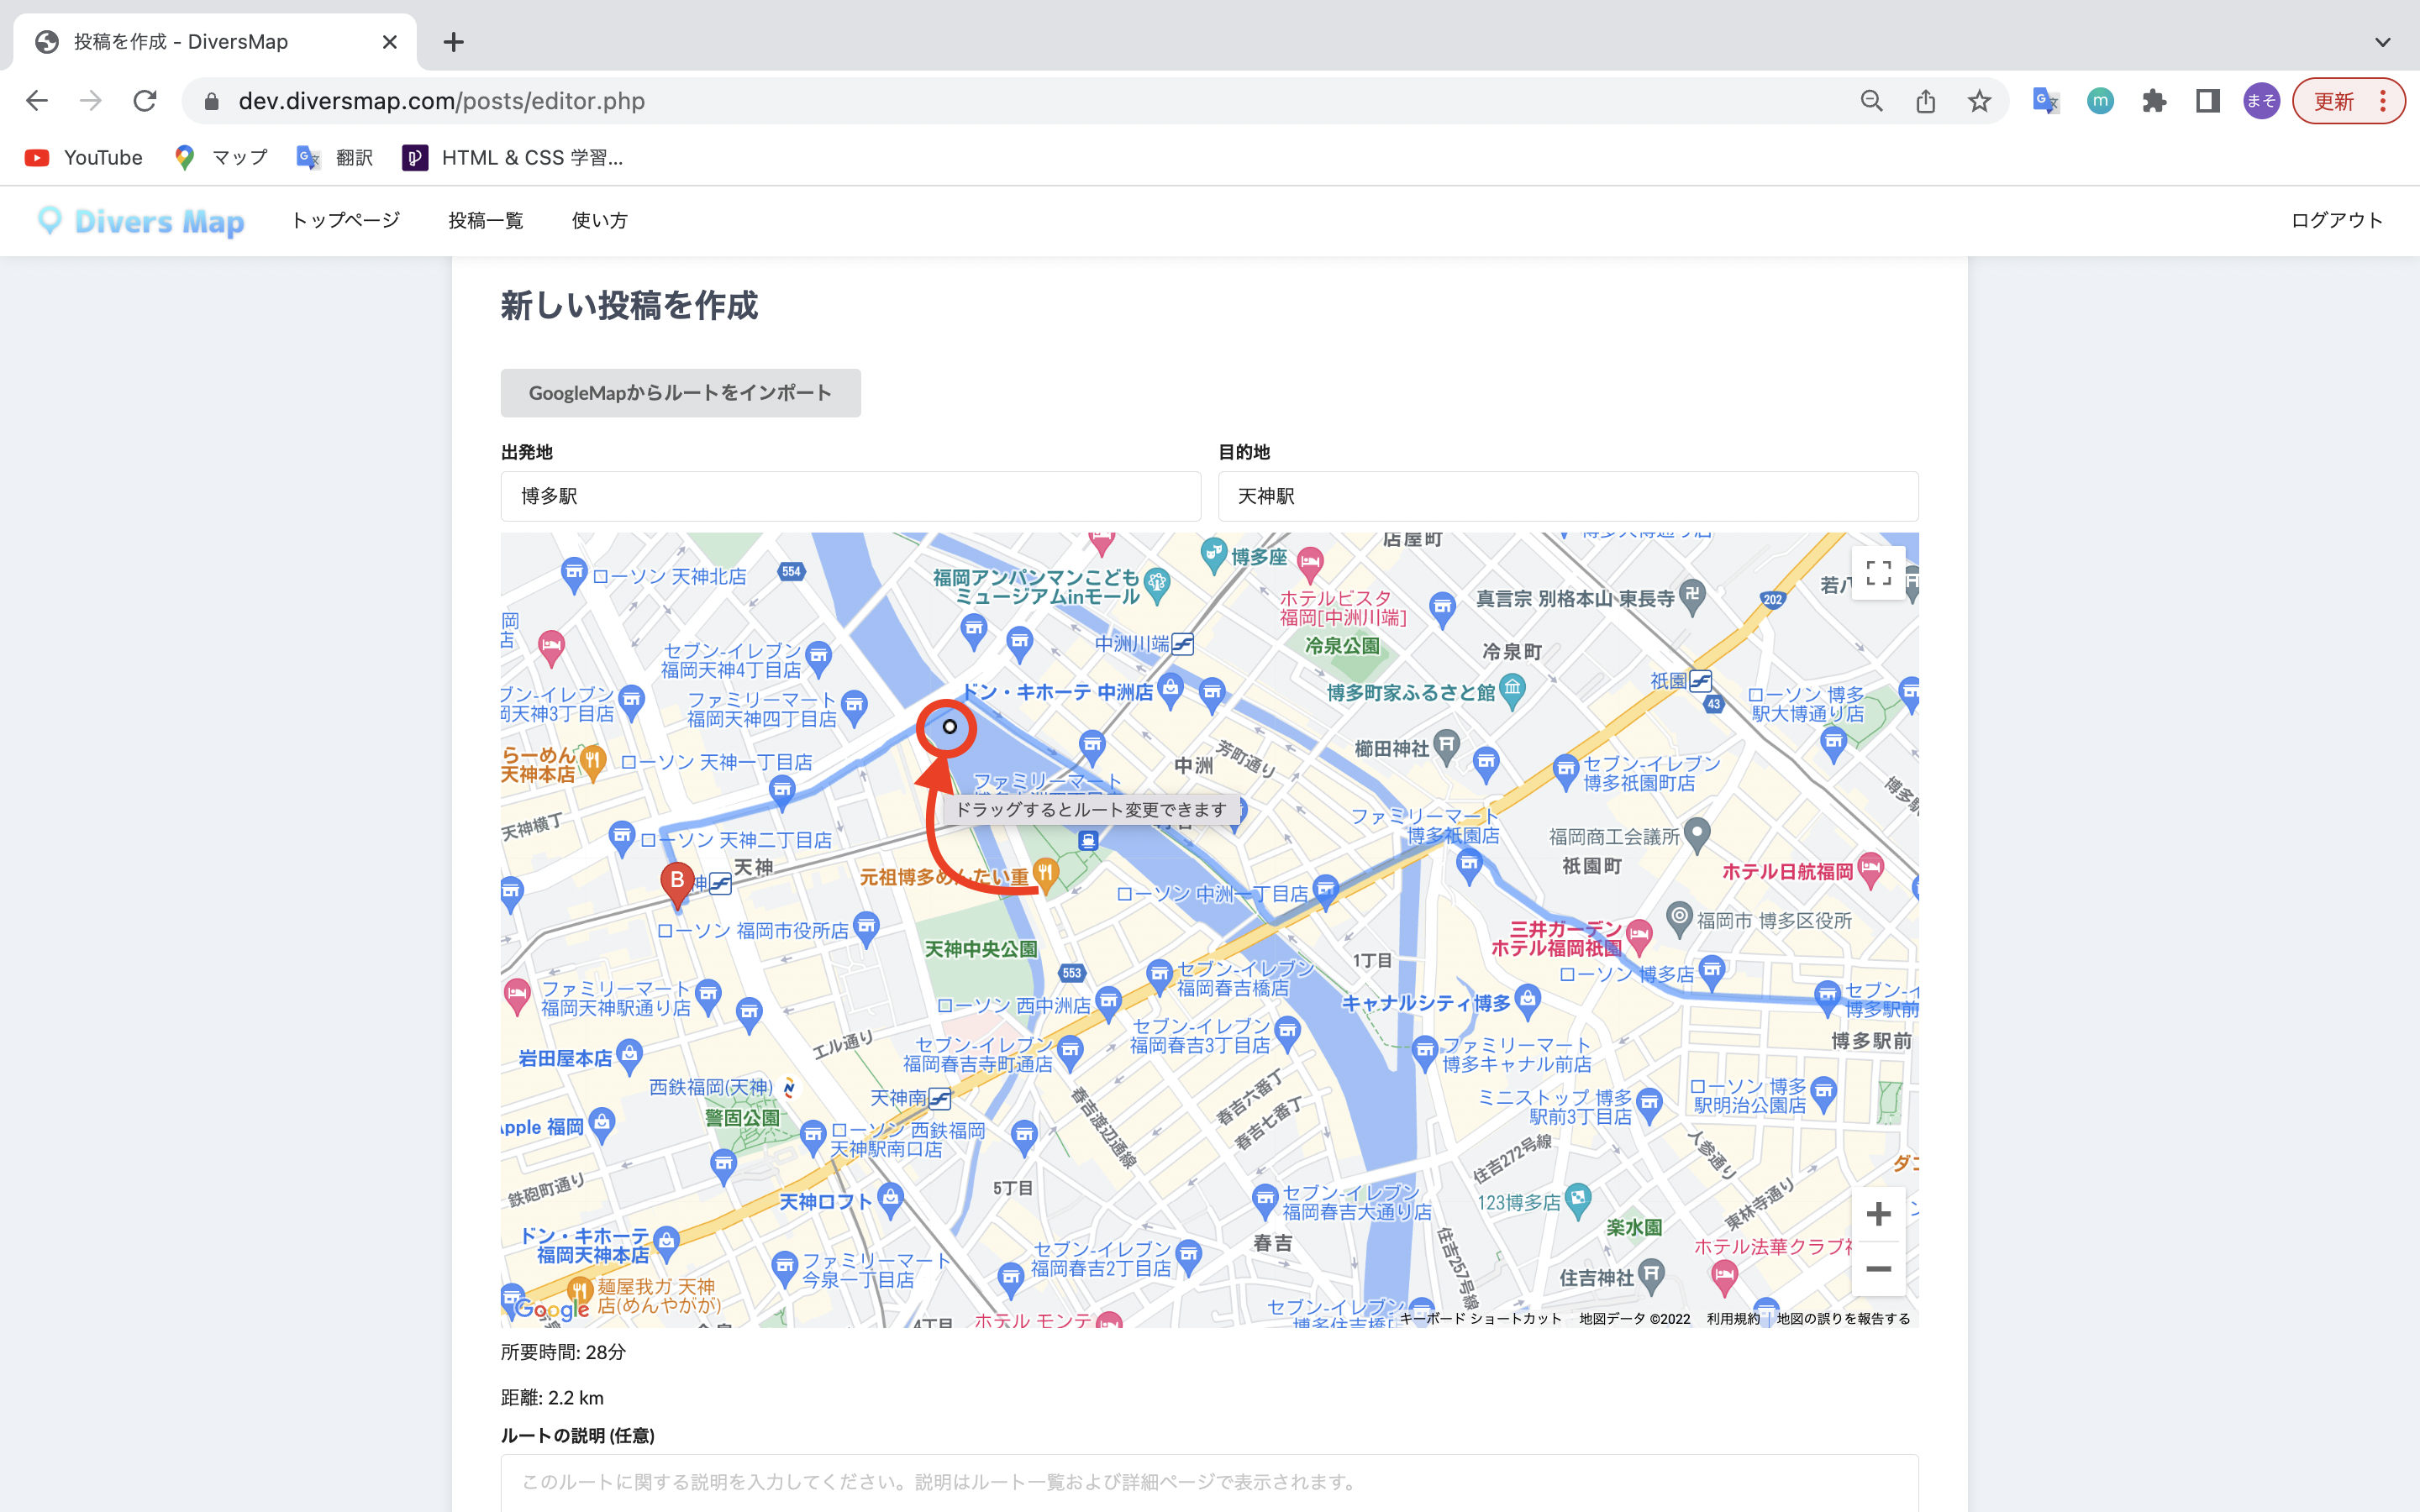Zoom in on the map
2420x1512 pixels.
coord(1879,1213)
